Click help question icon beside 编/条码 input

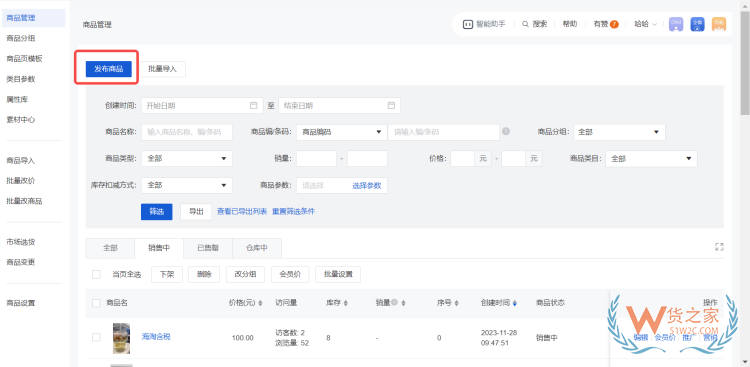coord(506,132)
